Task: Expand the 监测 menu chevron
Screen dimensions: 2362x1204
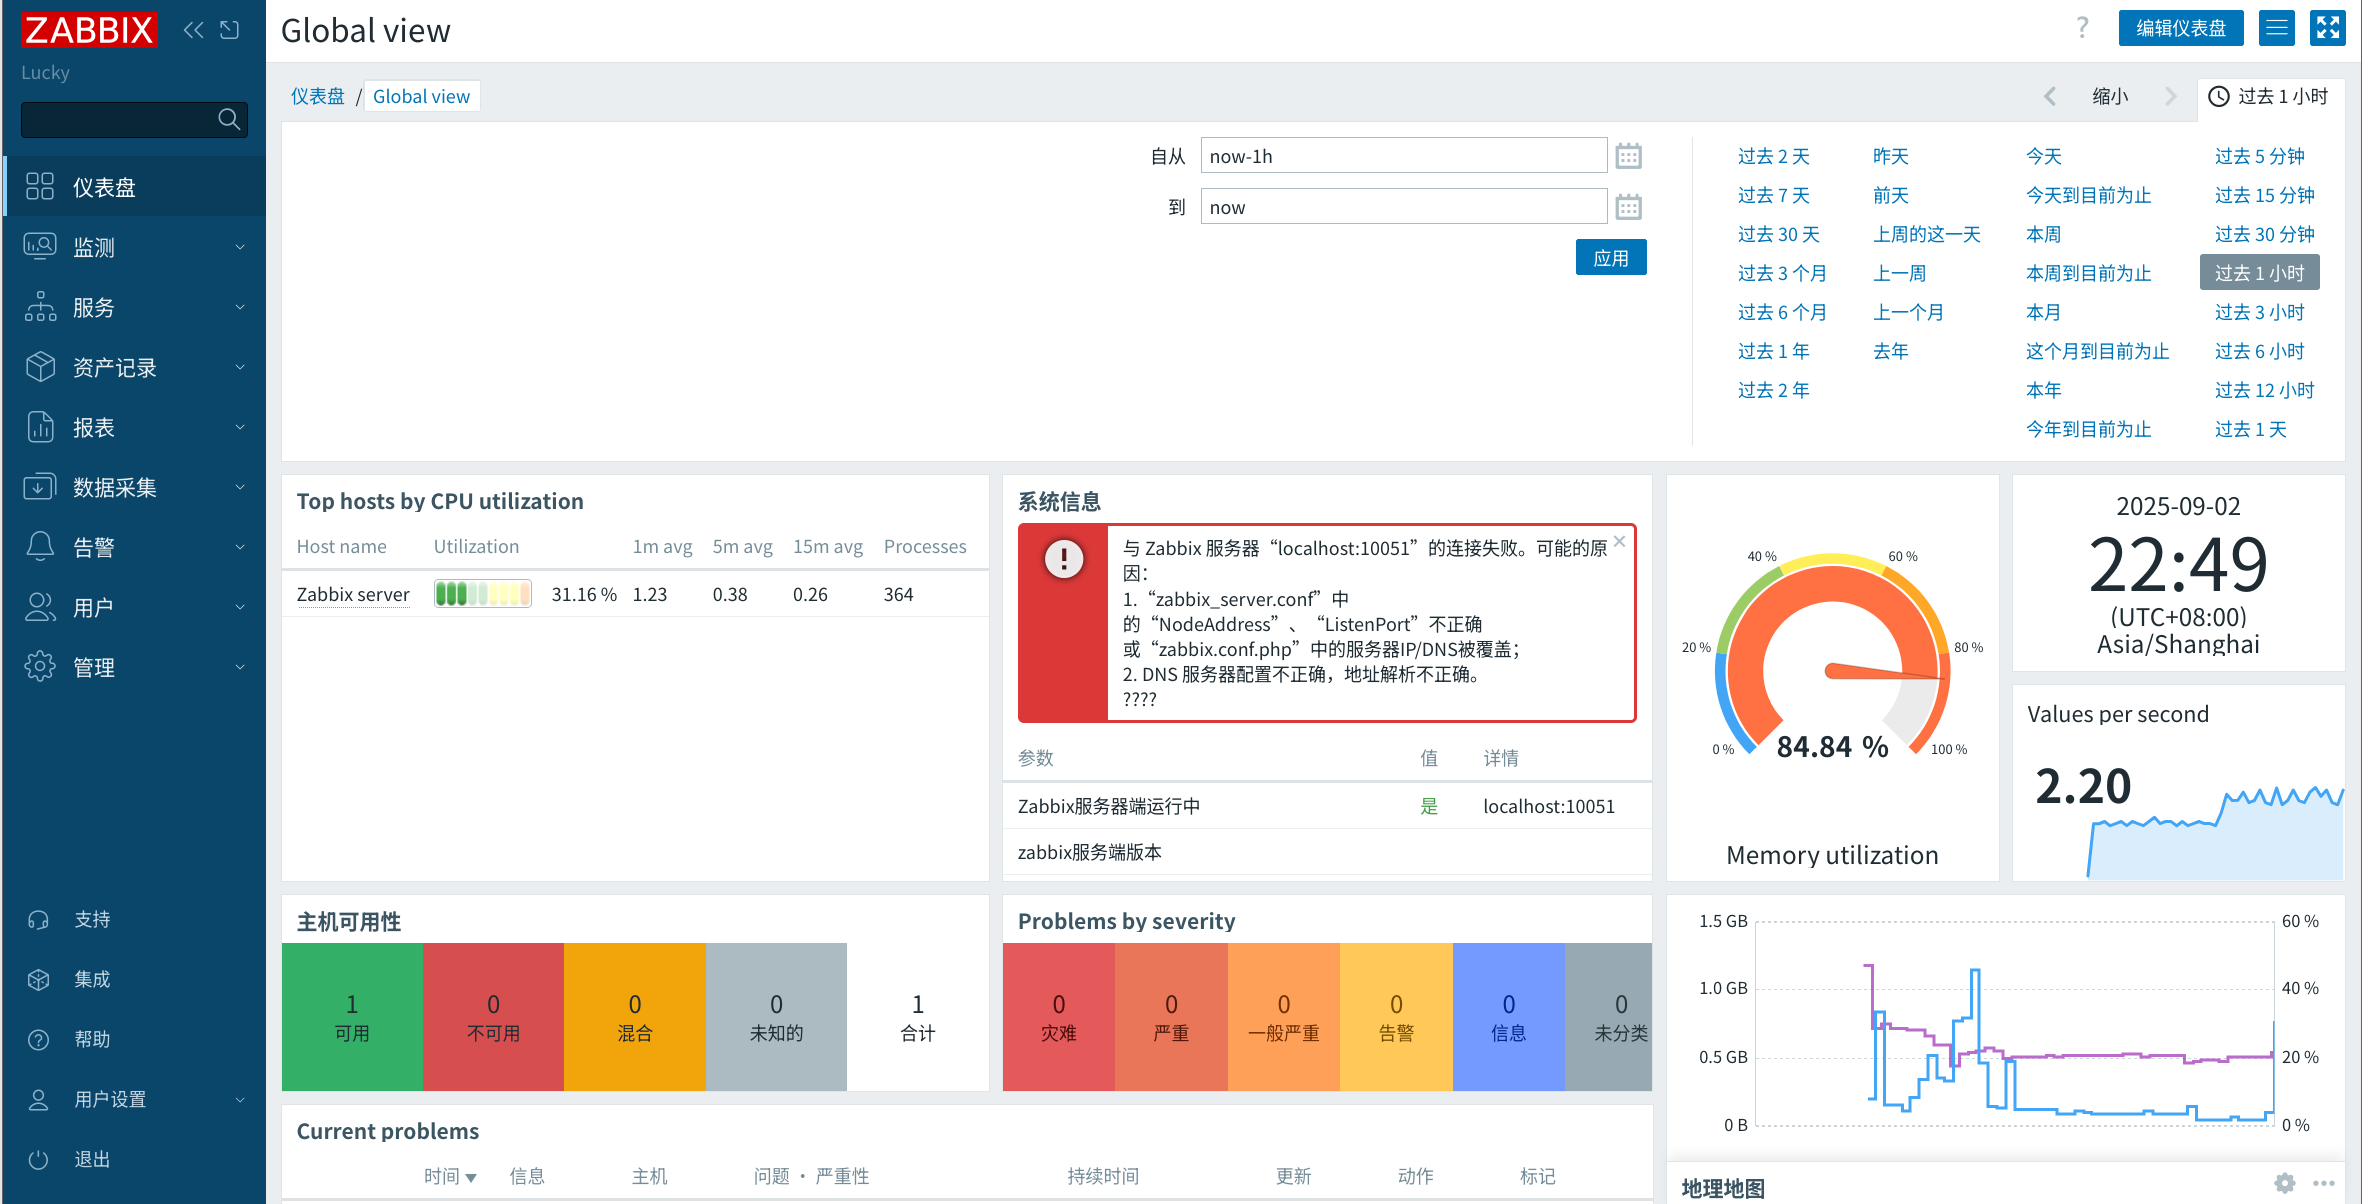Action: pyautogui.click(x=240, y=247)
